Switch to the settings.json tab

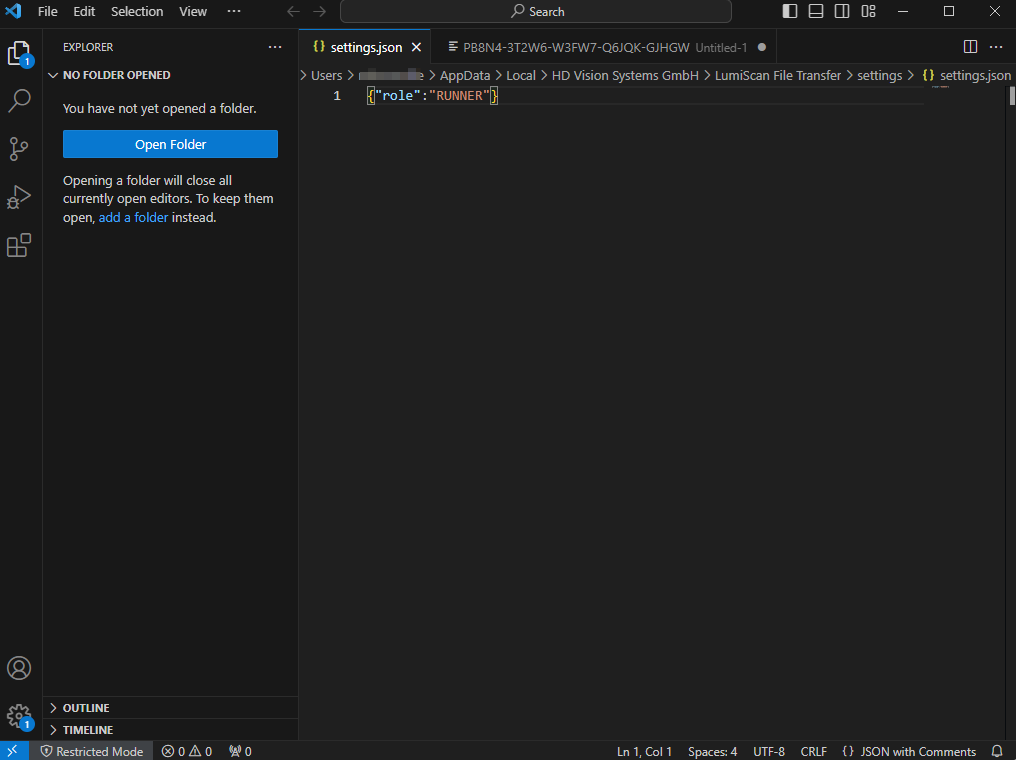[x=365, y=47]
